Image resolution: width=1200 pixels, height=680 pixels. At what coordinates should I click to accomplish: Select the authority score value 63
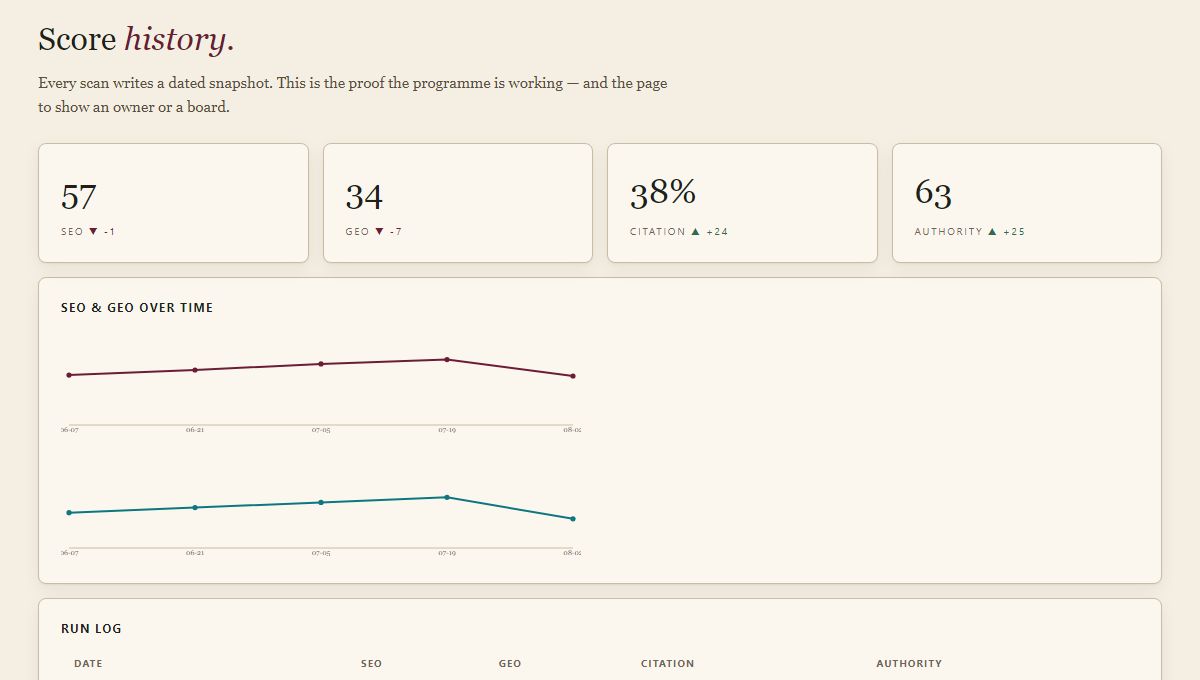pyautogui.click(x=933, y=193)
